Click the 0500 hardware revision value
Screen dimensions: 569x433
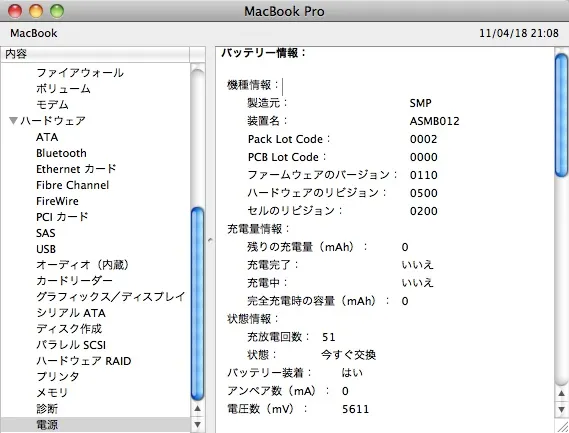(x=423, y=193)
